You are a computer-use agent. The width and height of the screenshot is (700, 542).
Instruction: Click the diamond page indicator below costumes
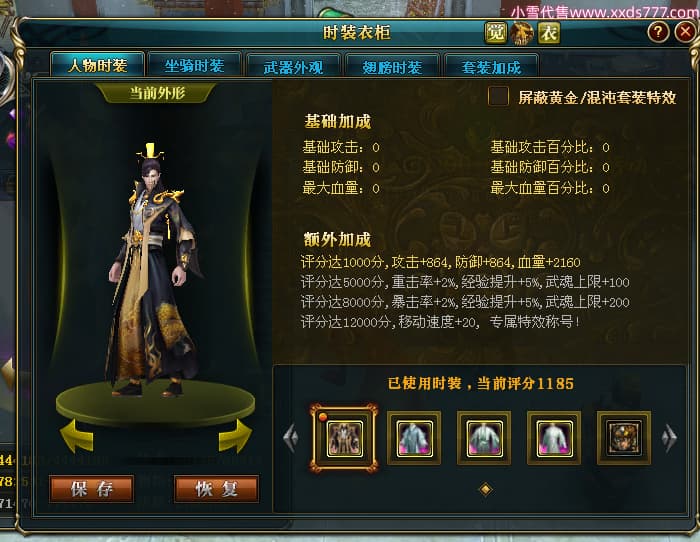pyautogui.click(x=485, y=489)
